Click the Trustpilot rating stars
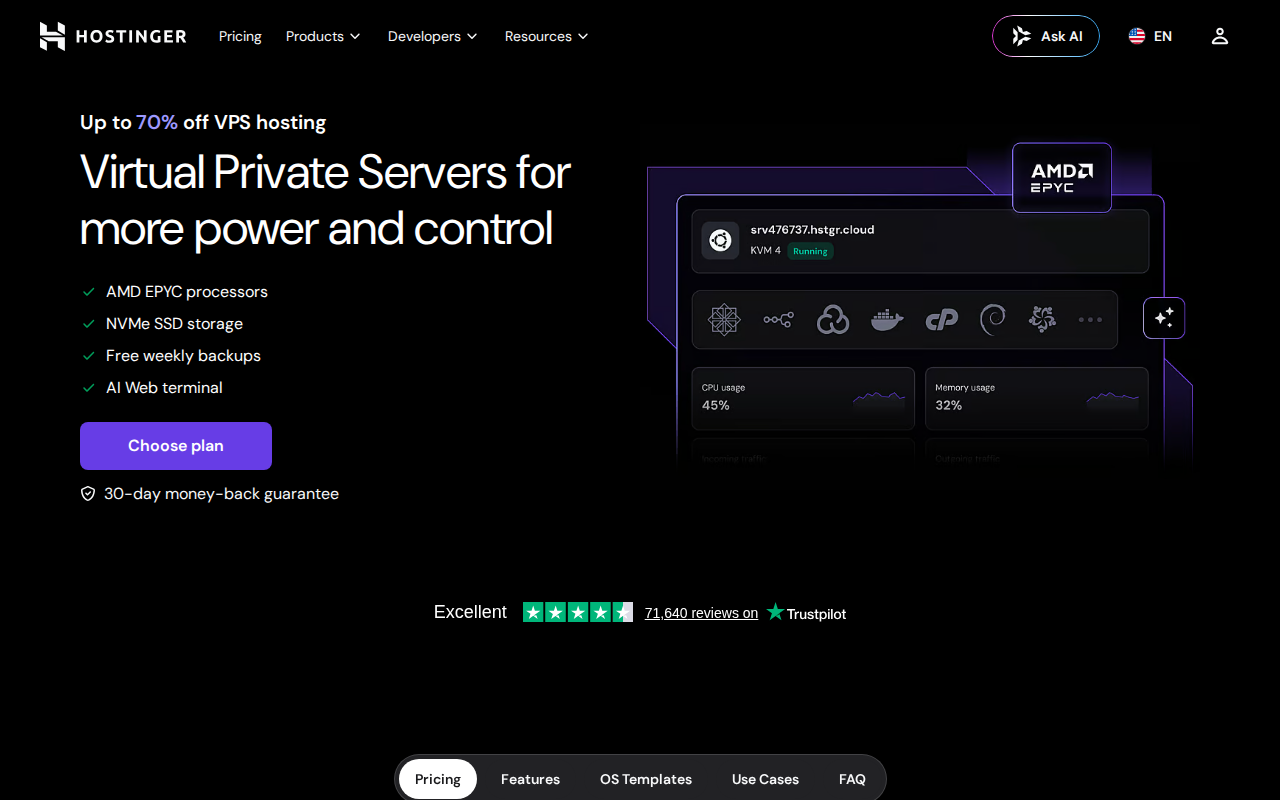This screenshot has width=1280, height=800. click(578, 612)
